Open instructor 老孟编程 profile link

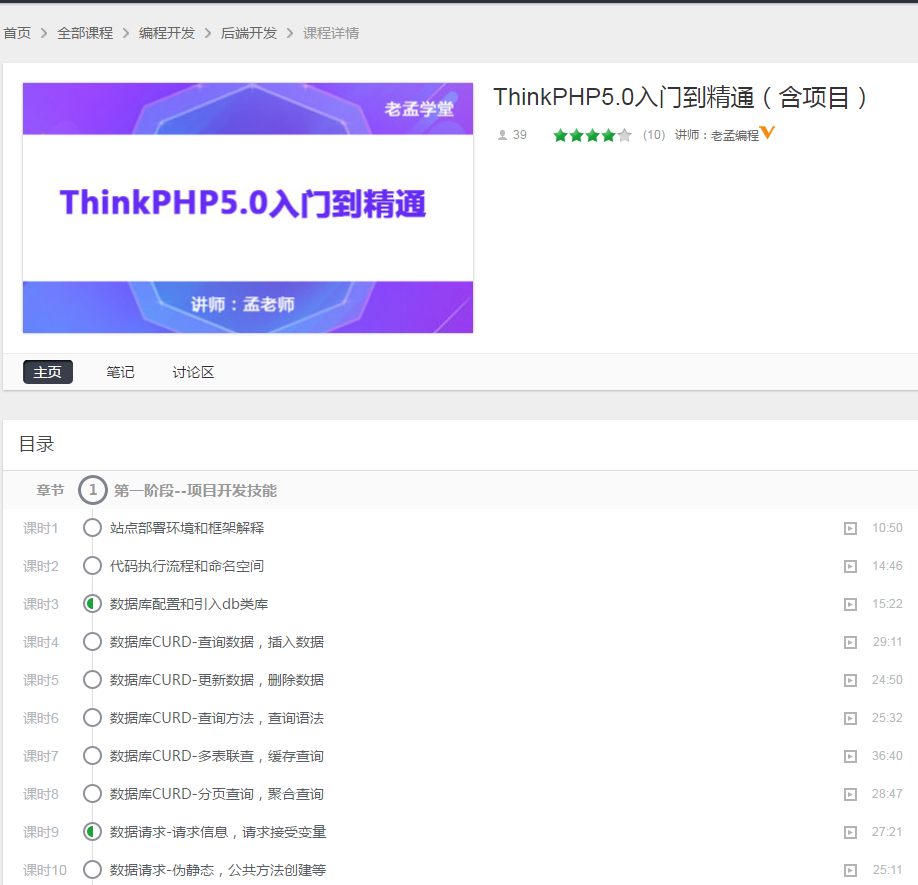pyautogui.click(x=735, y=136)
